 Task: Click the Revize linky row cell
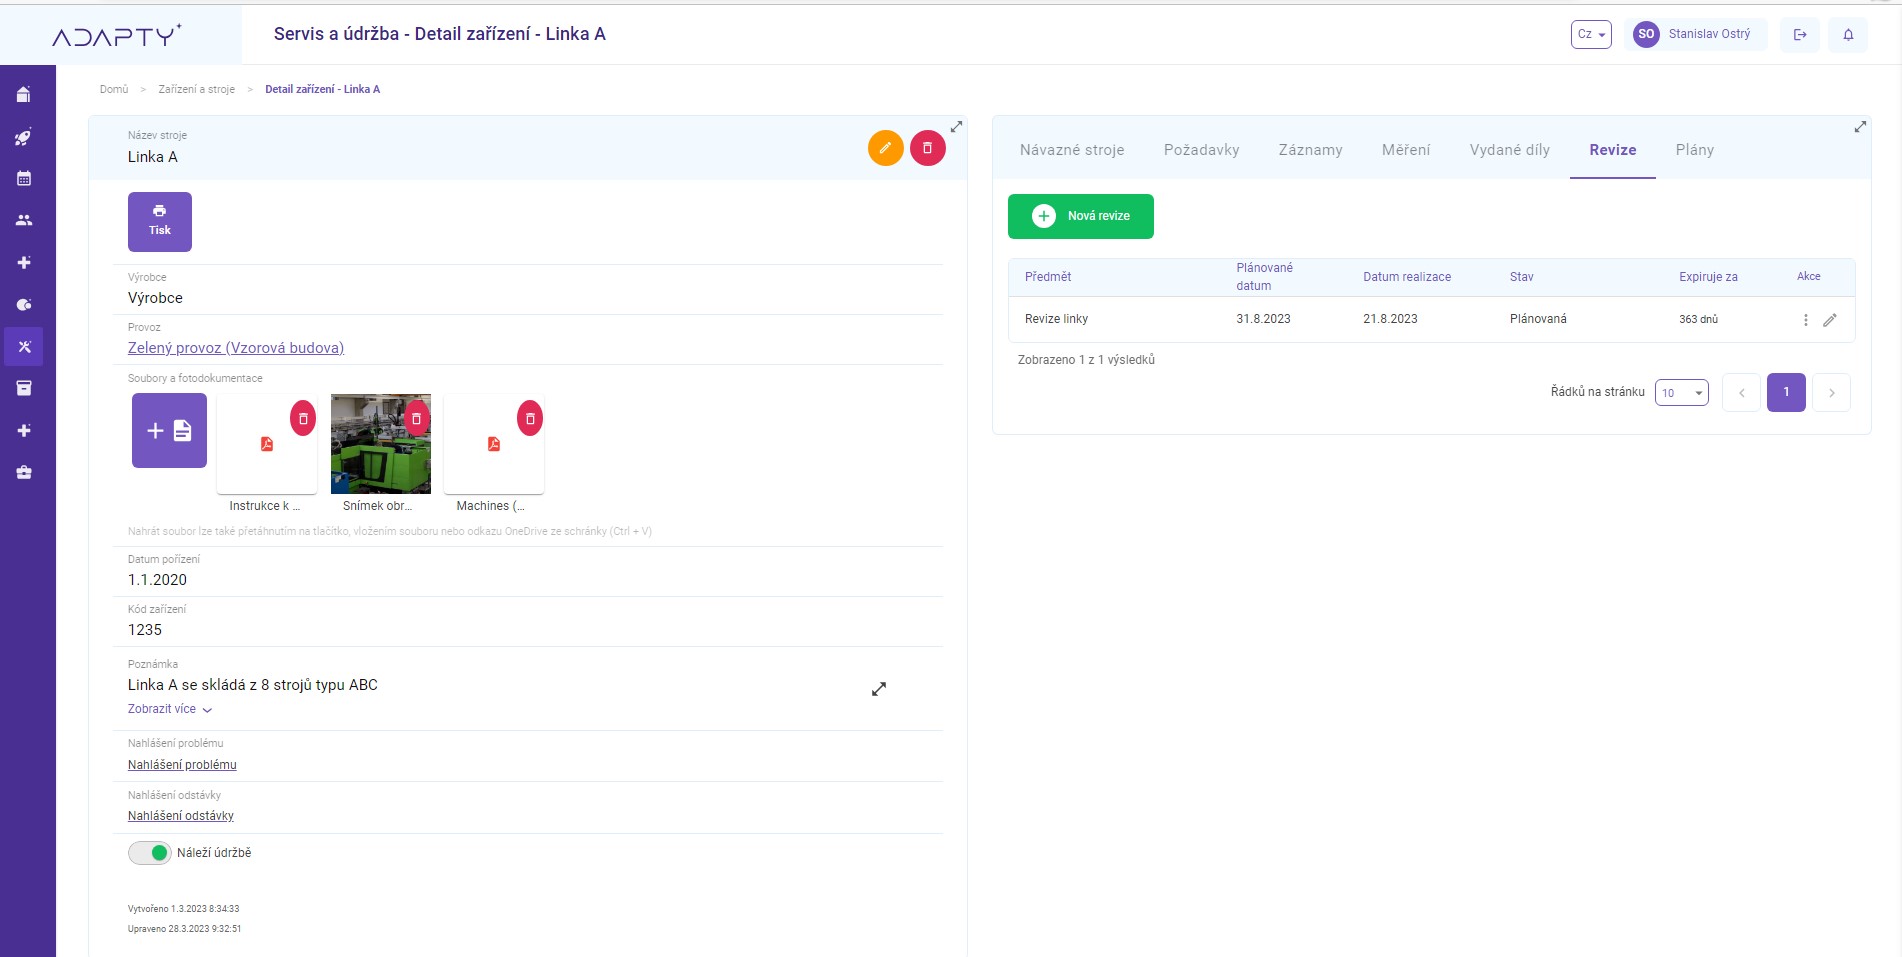pos(1056,319)
